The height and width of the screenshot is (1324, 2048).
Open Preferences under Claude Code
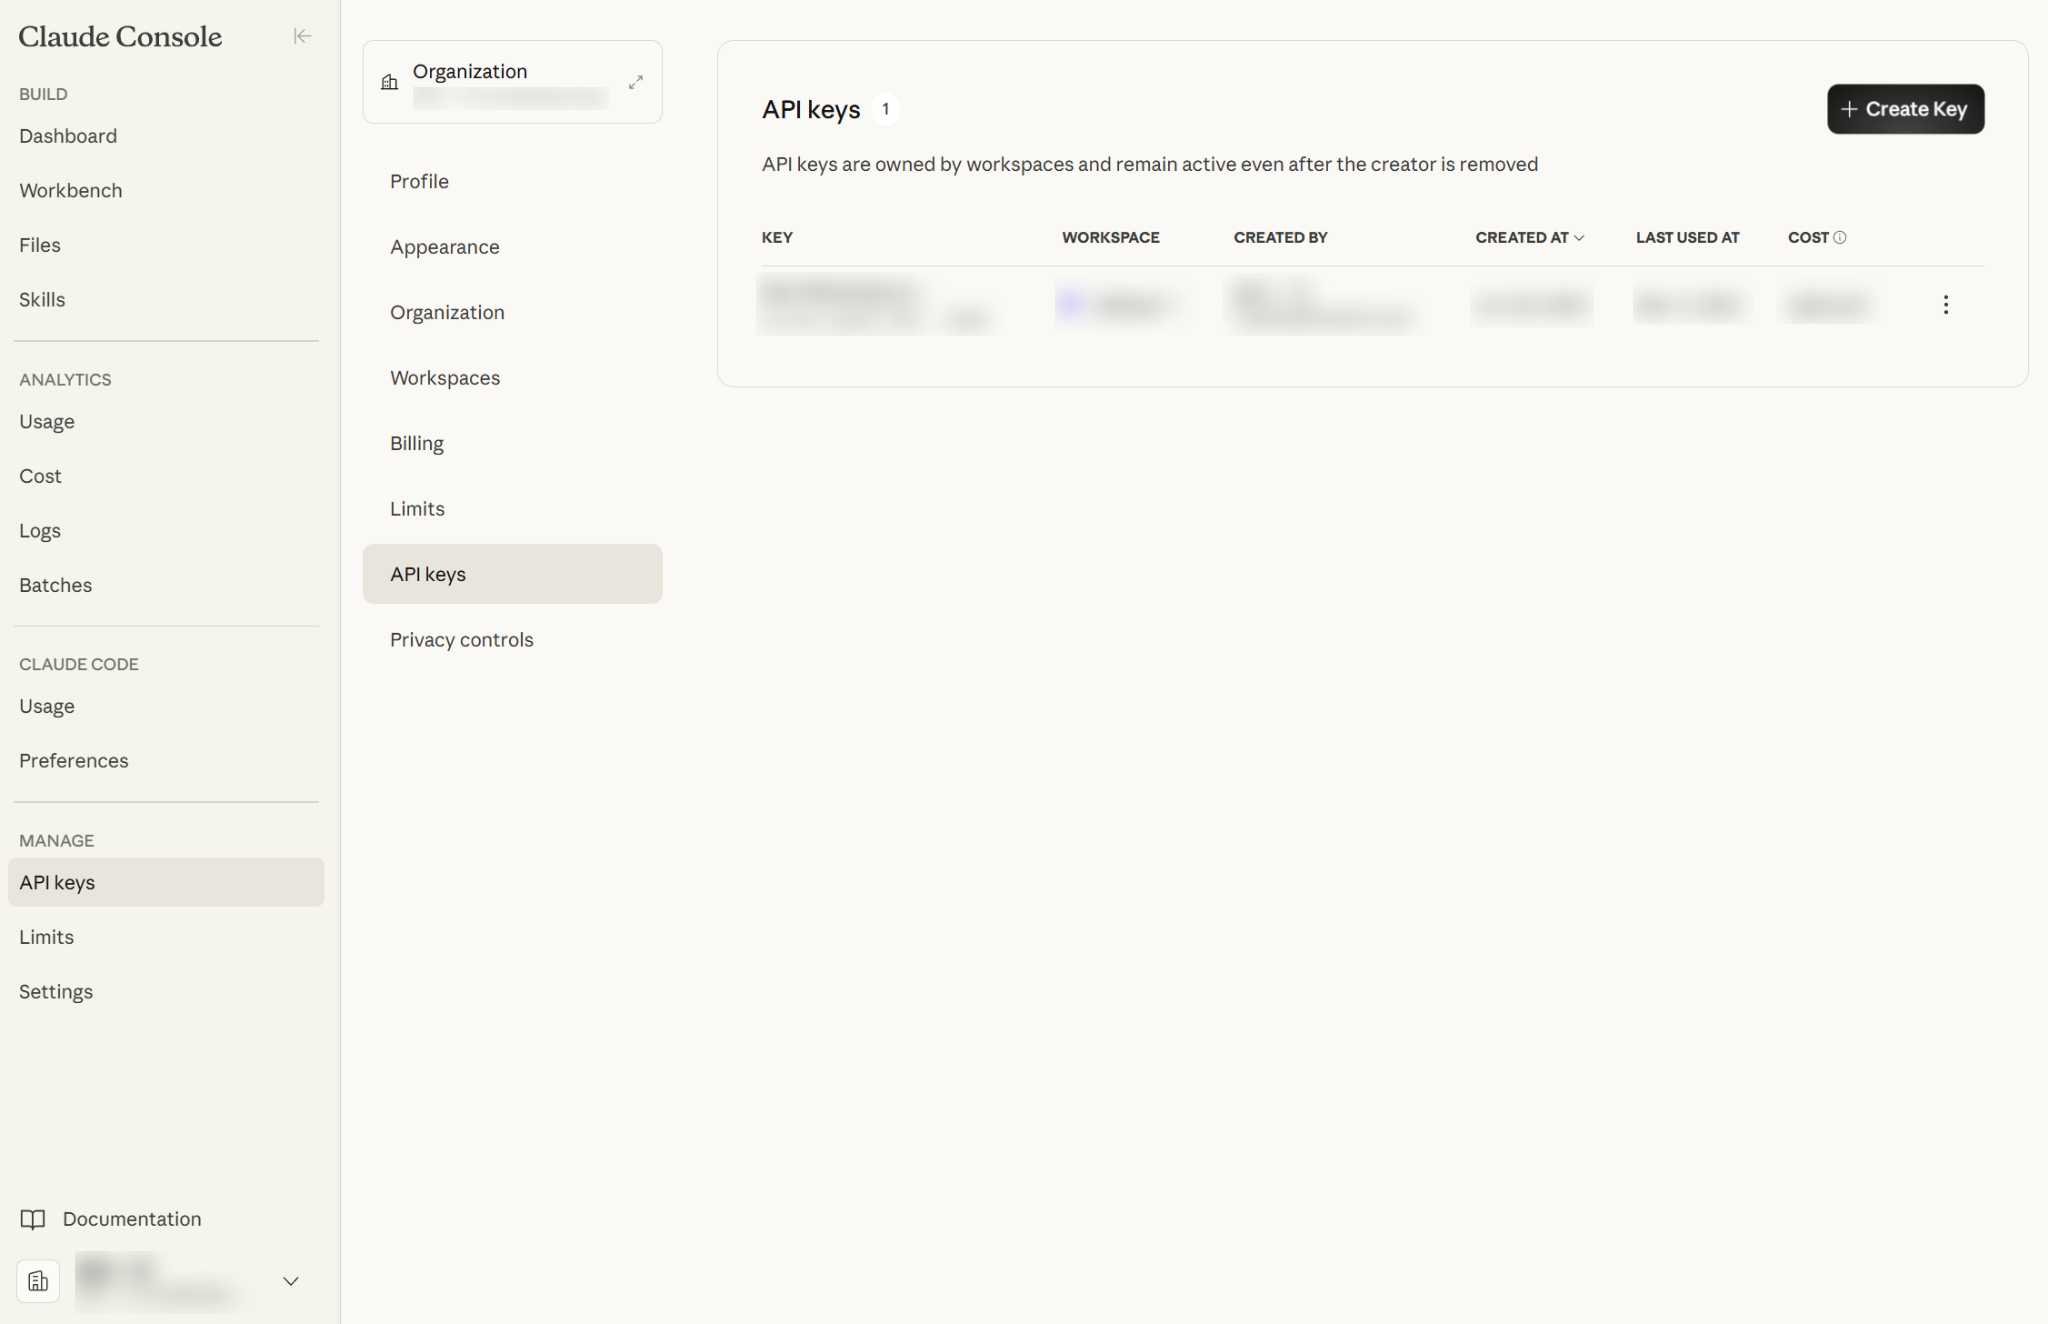pos(73,760)
